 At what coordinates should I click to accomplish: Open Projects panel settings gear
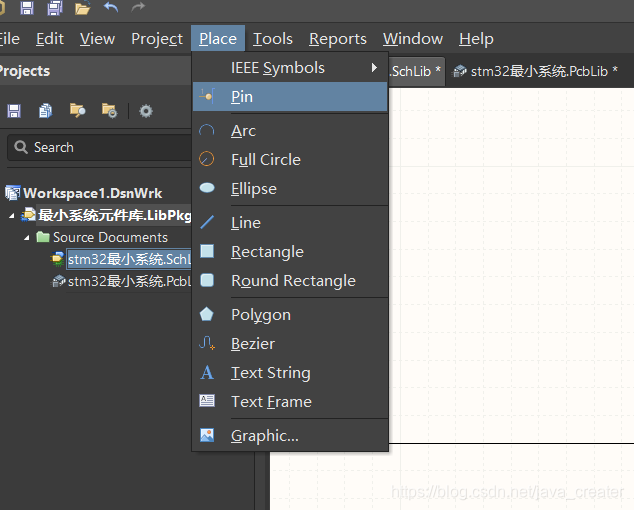(146, 111)
